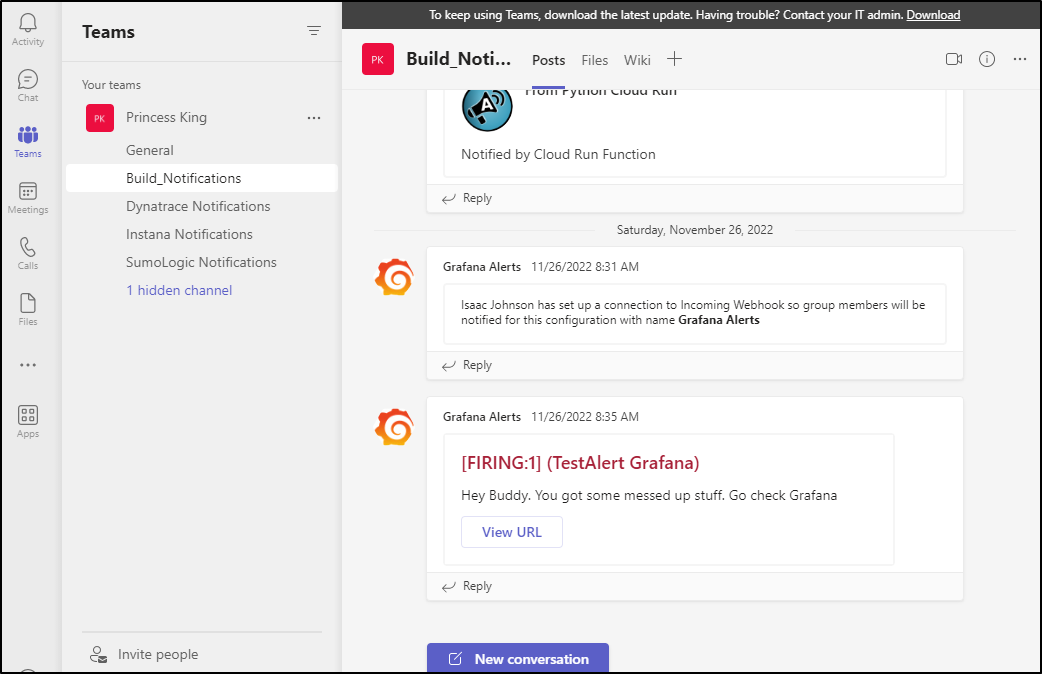
Task: Click the filter icon beside Teams heading
Action: (x=314, y=31)
